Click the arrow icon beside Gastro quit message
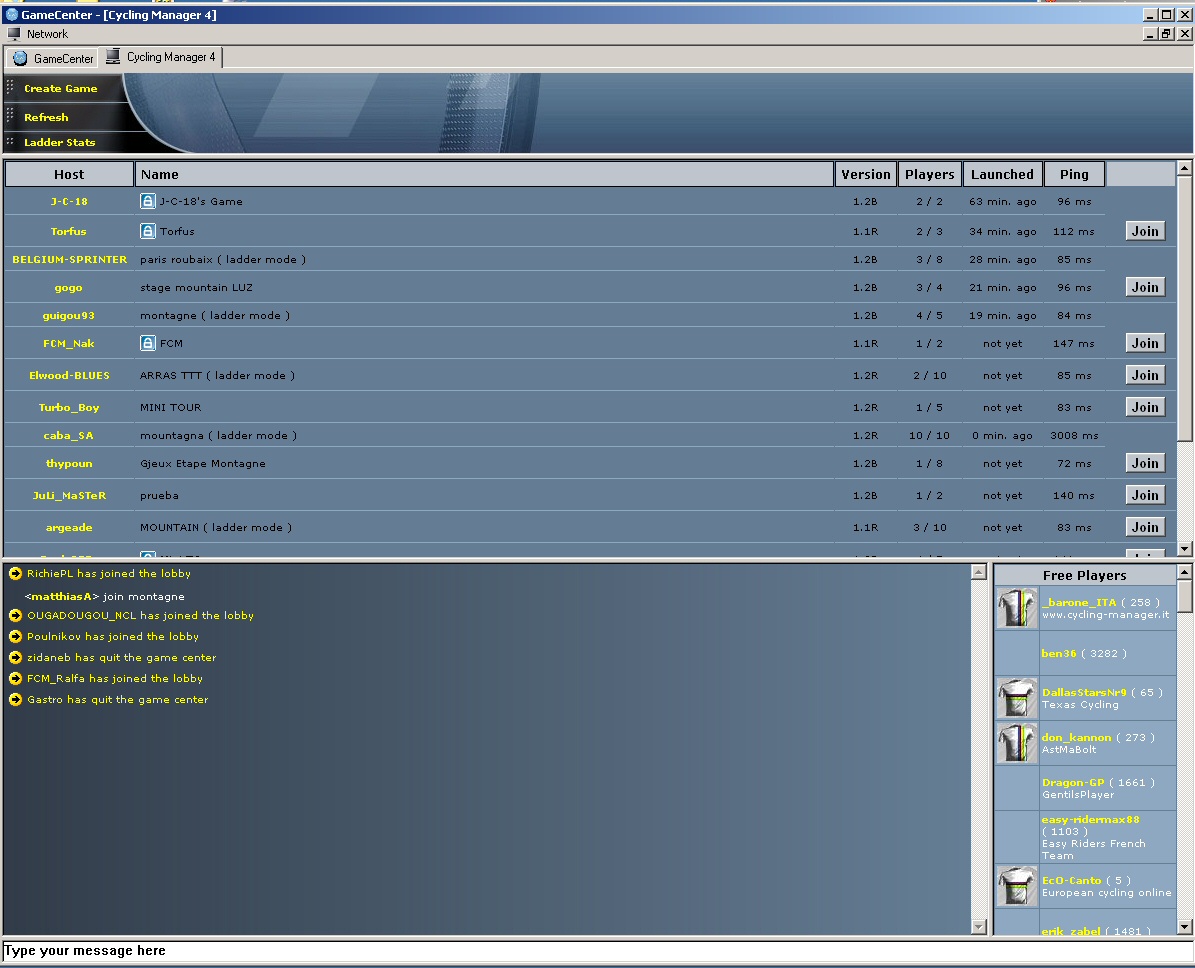The height and width of the screenshot is (968, 1195). point(15,699)
